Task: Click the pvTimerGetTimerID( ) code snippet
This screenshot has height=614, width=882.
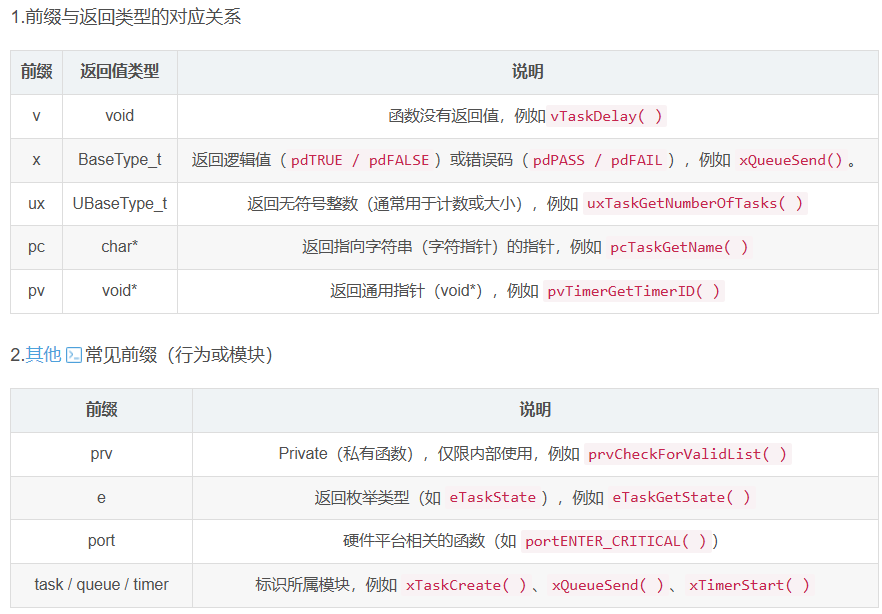Action: coord(634,291)
